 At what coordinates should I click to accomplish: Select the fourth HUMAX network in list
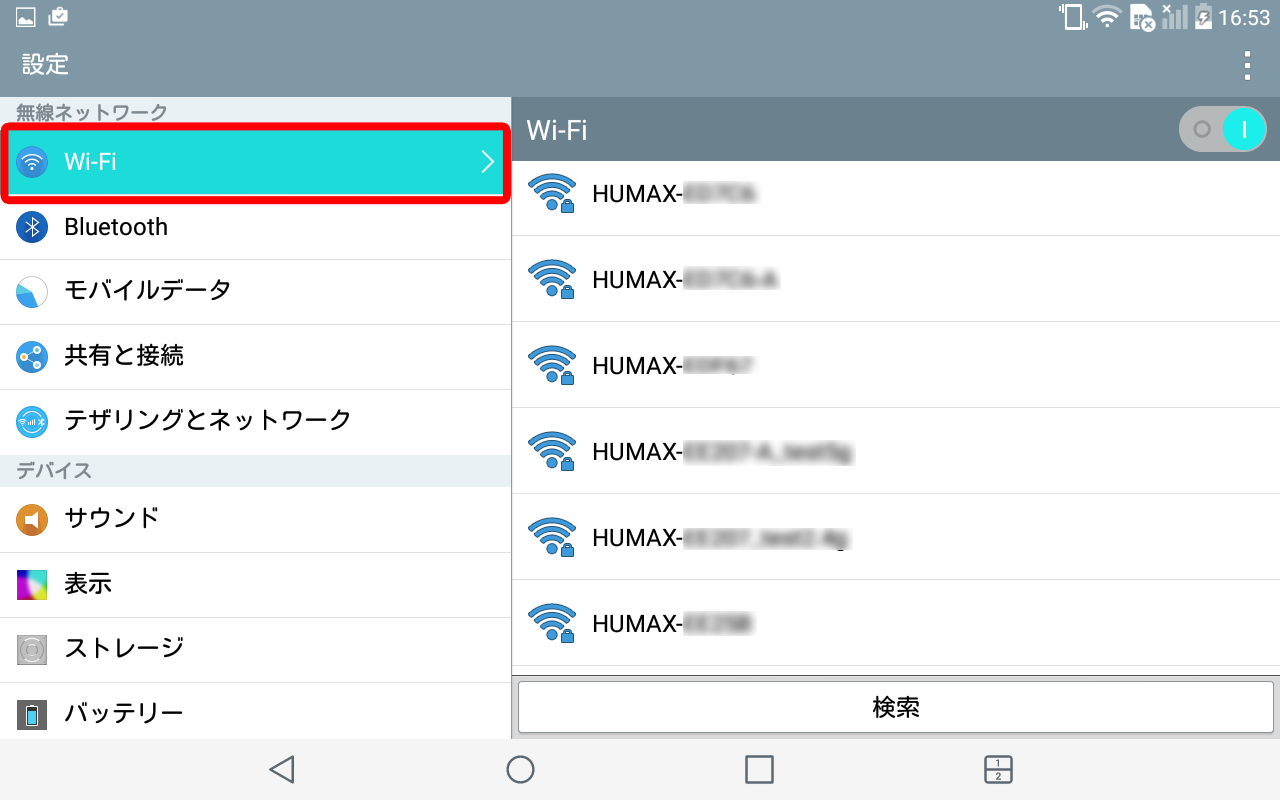click(896, 452)
